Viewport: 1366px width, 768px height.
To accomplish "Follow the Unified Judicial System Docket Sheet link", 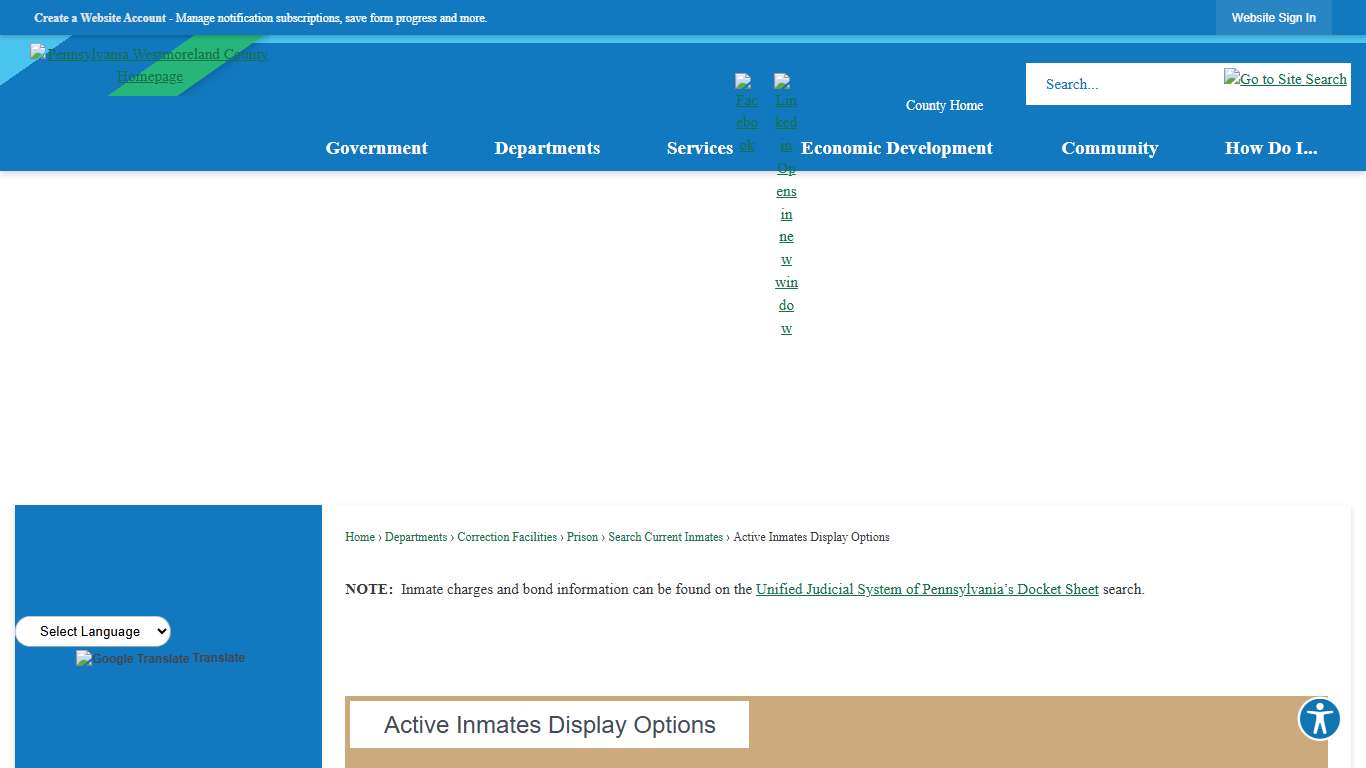I will click(x=926, y=589).
